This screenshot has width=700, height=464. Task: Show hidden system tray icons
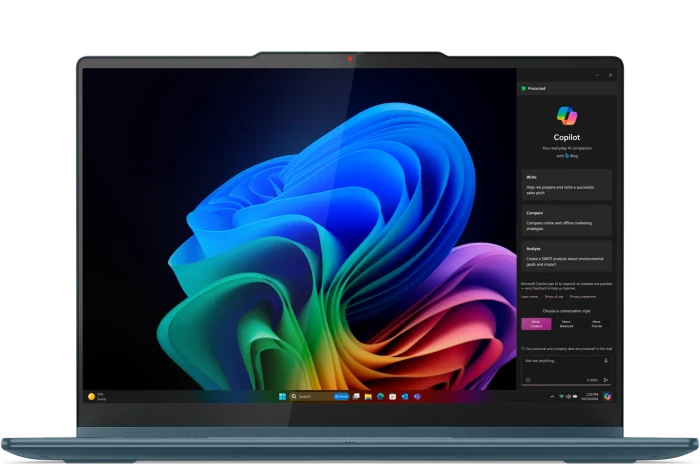[552, 397]
